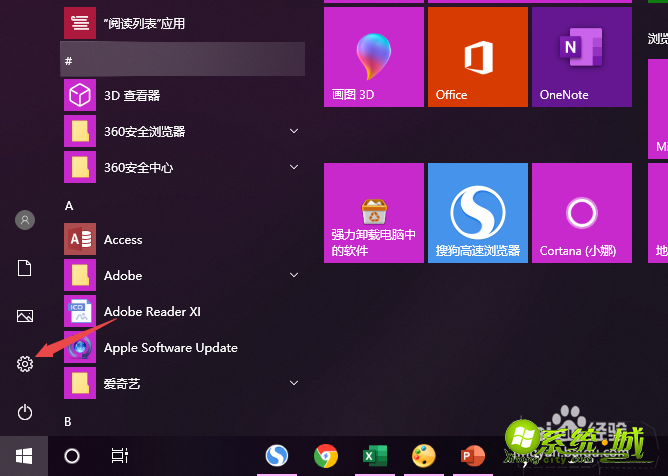Click the Windows Start button
The width and height of the screenshot is (668, 476).
click(24, 456)
